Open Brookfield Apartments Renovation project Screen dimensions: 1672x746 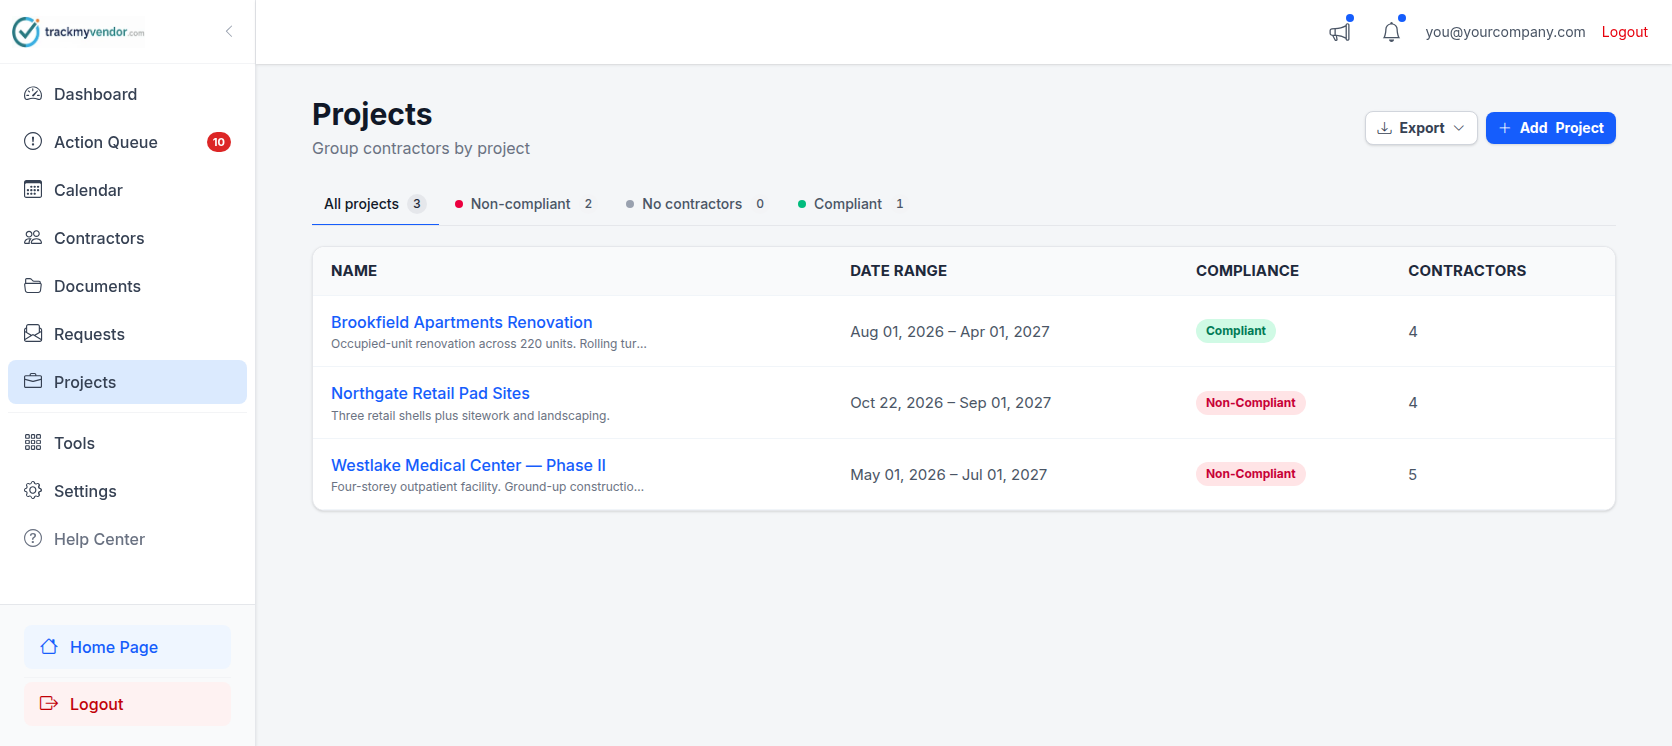point(462,322)
